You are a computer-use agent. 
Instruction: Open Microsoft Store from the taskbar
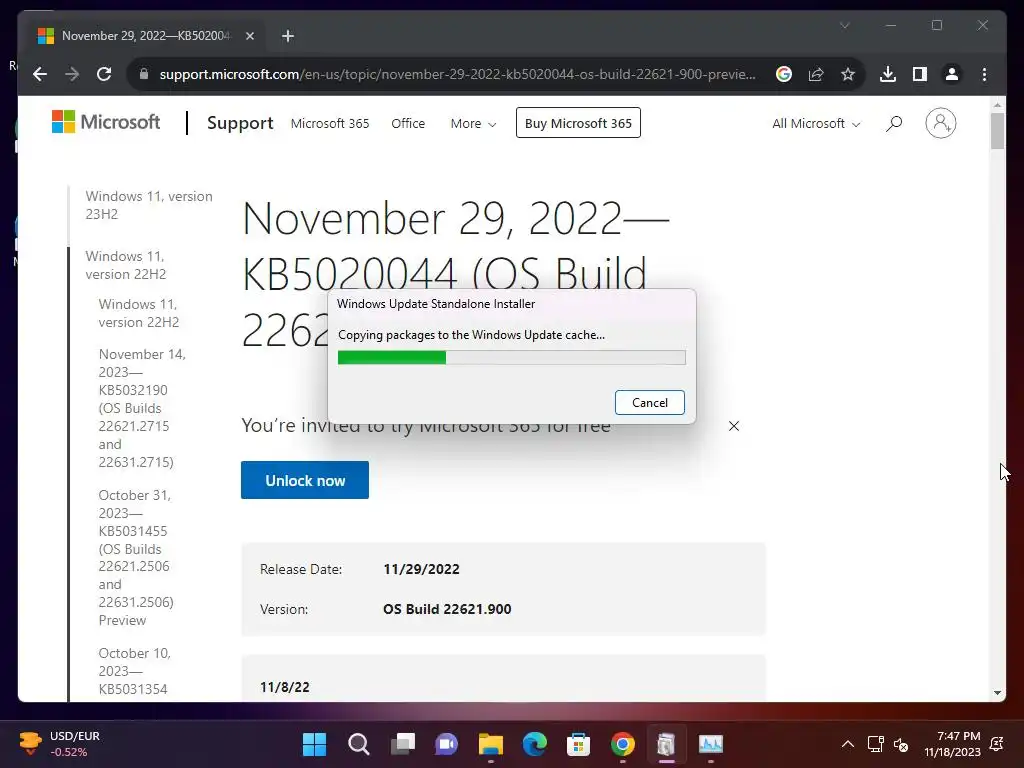tap(579, 744)
